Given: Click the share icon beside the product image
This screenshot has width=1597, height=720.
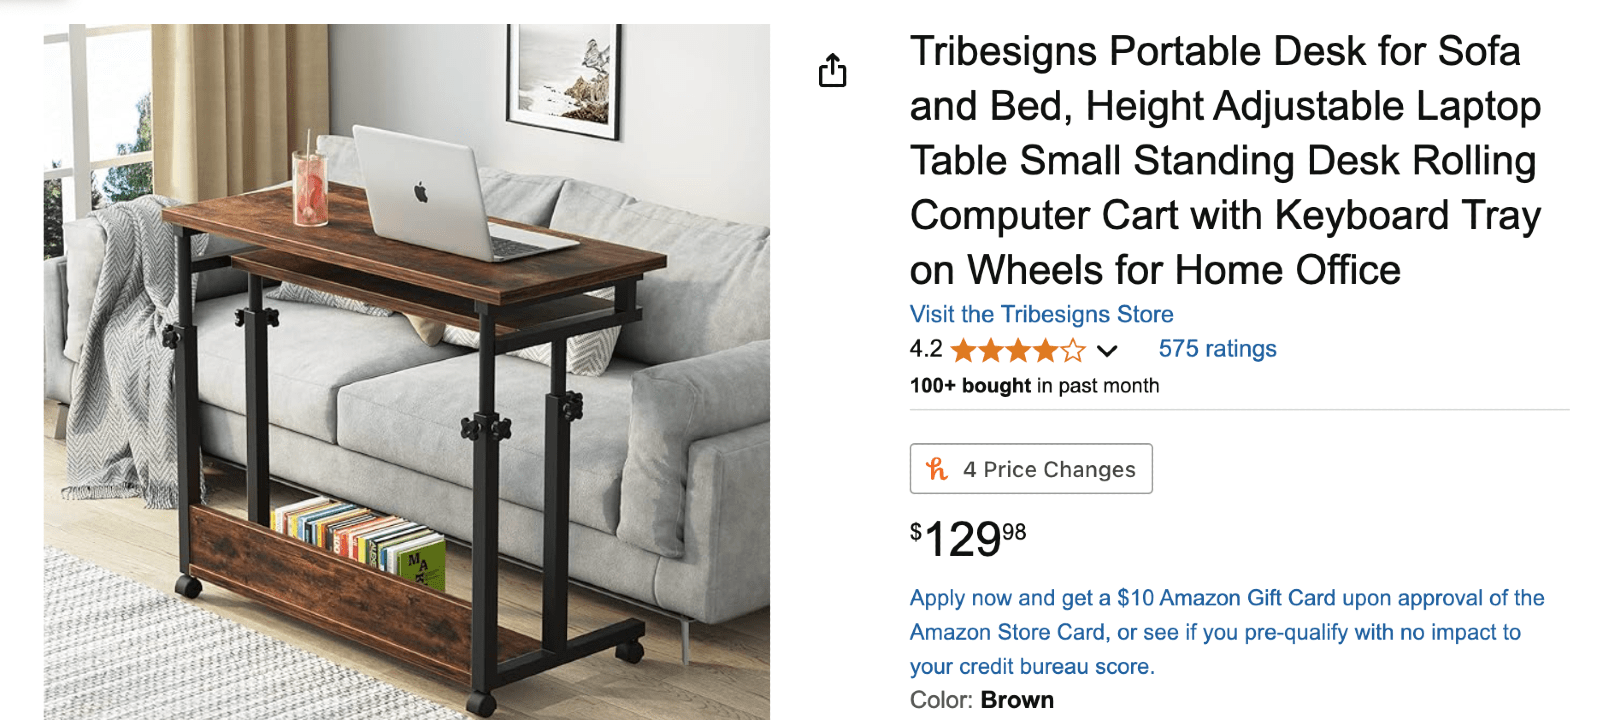Looking at the screenshot, I should (832, 71).
